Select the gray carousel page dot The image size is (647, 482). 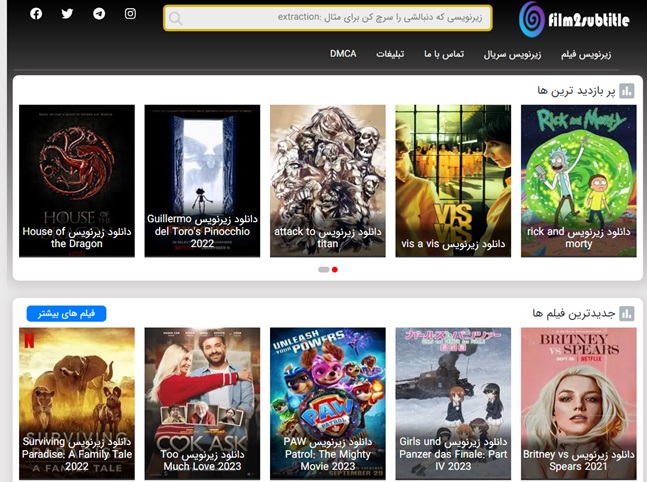click(x=324, y=269)
